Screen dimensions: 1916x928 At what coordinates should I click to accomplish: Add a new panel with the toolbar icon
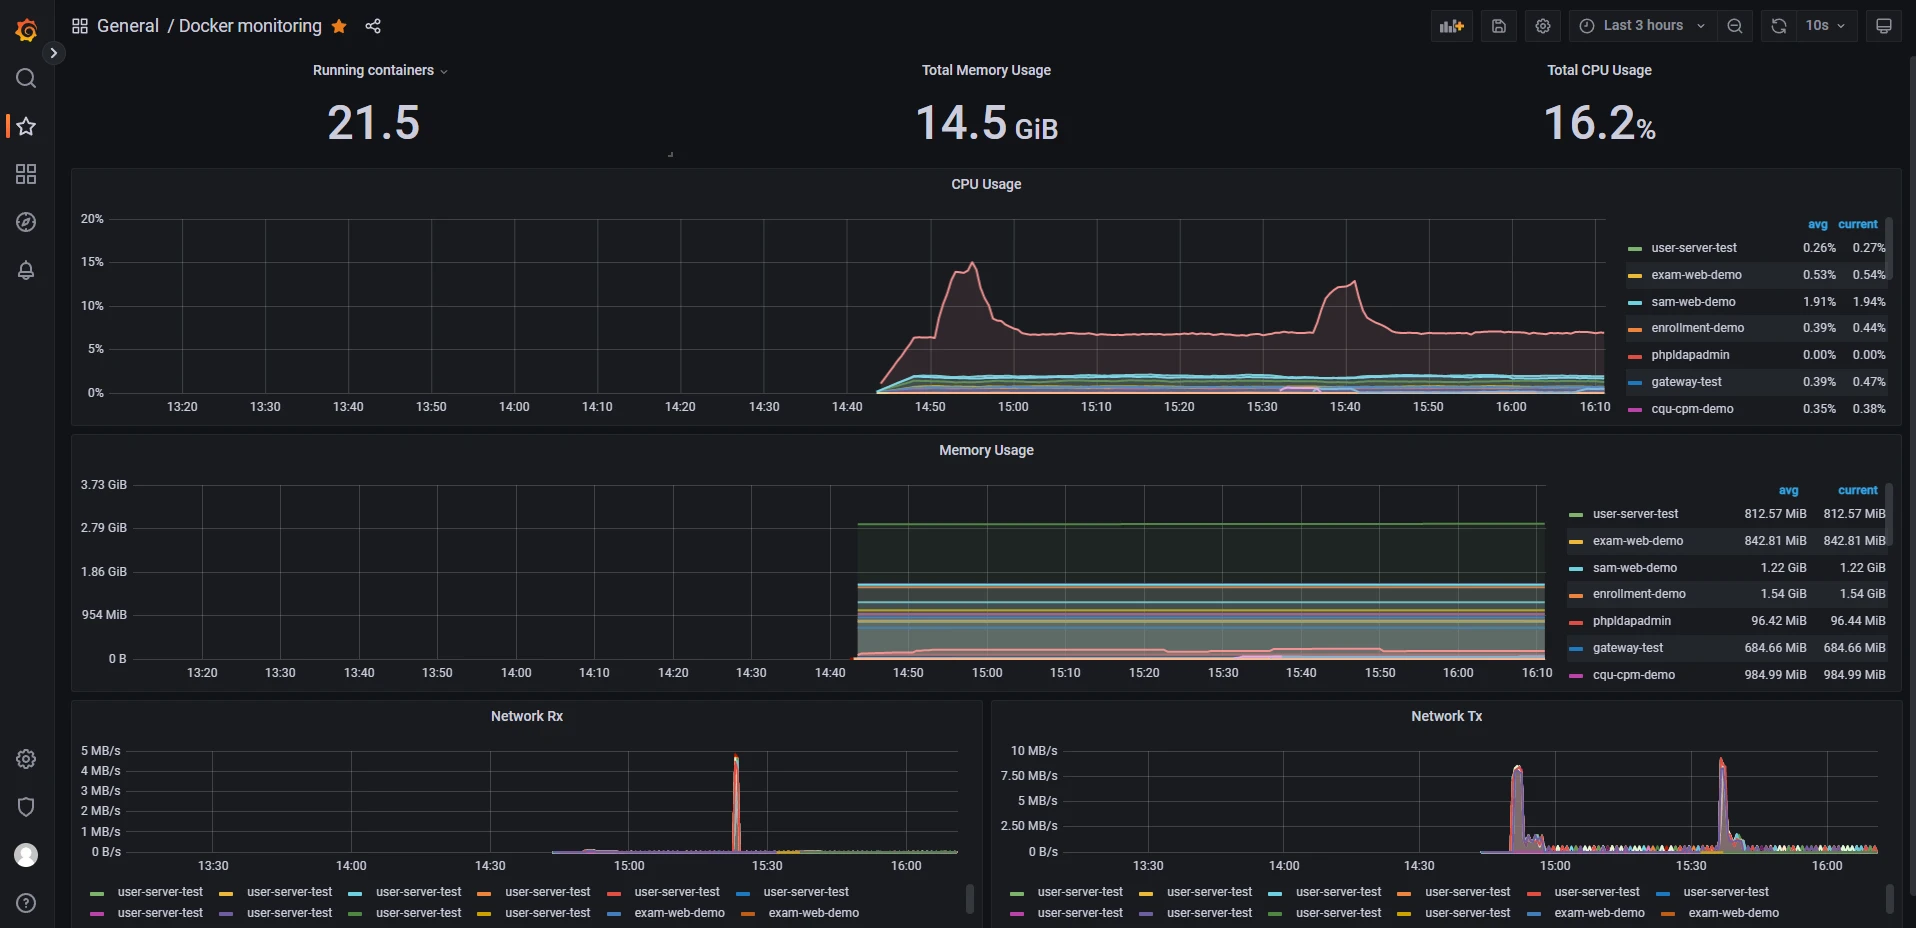click(1451, 26)
